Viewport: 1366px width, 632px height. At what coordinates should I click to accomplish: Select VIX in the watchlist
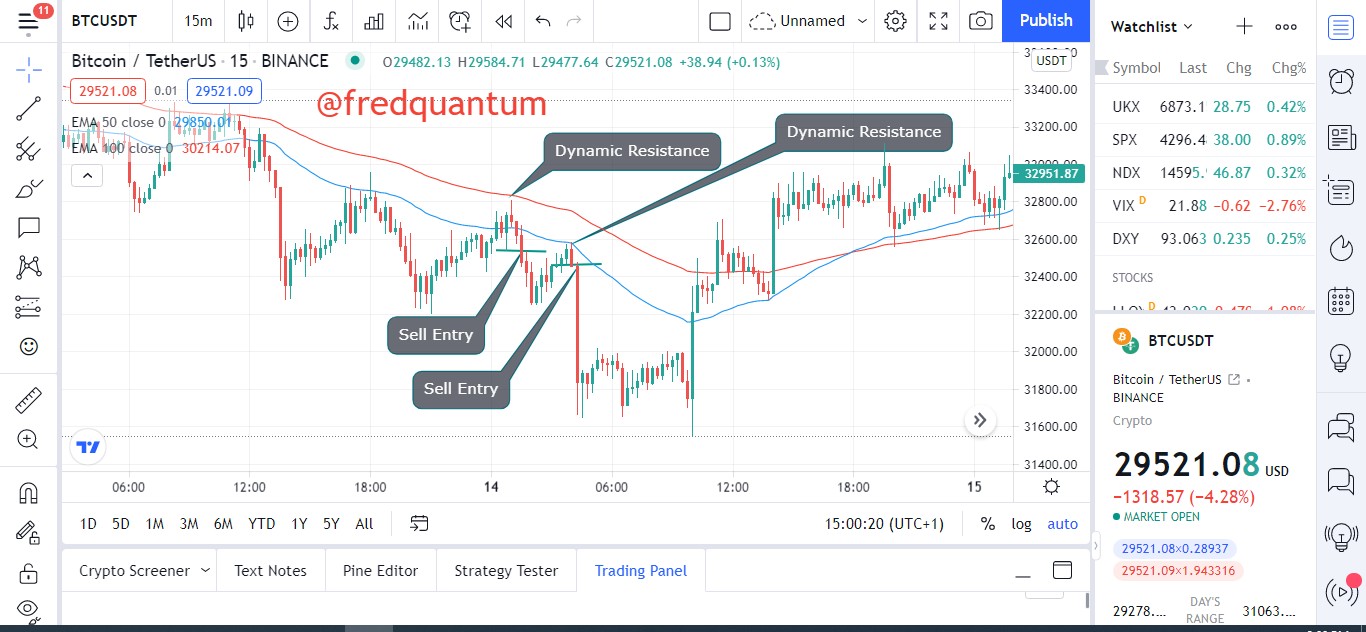[x=1206, y=205]
